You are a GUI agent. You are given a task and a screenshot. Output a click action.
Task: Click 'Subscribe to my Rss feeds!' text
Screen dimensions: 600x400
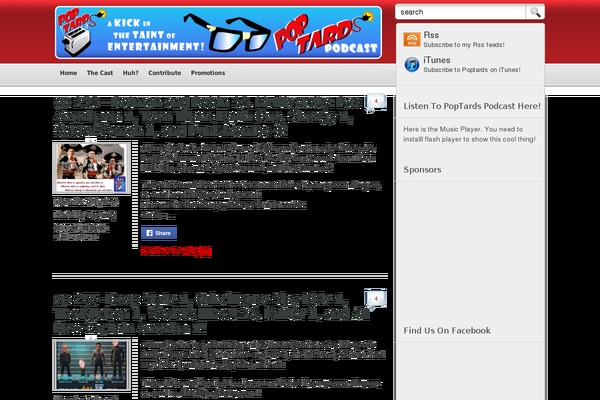(464, 45)
